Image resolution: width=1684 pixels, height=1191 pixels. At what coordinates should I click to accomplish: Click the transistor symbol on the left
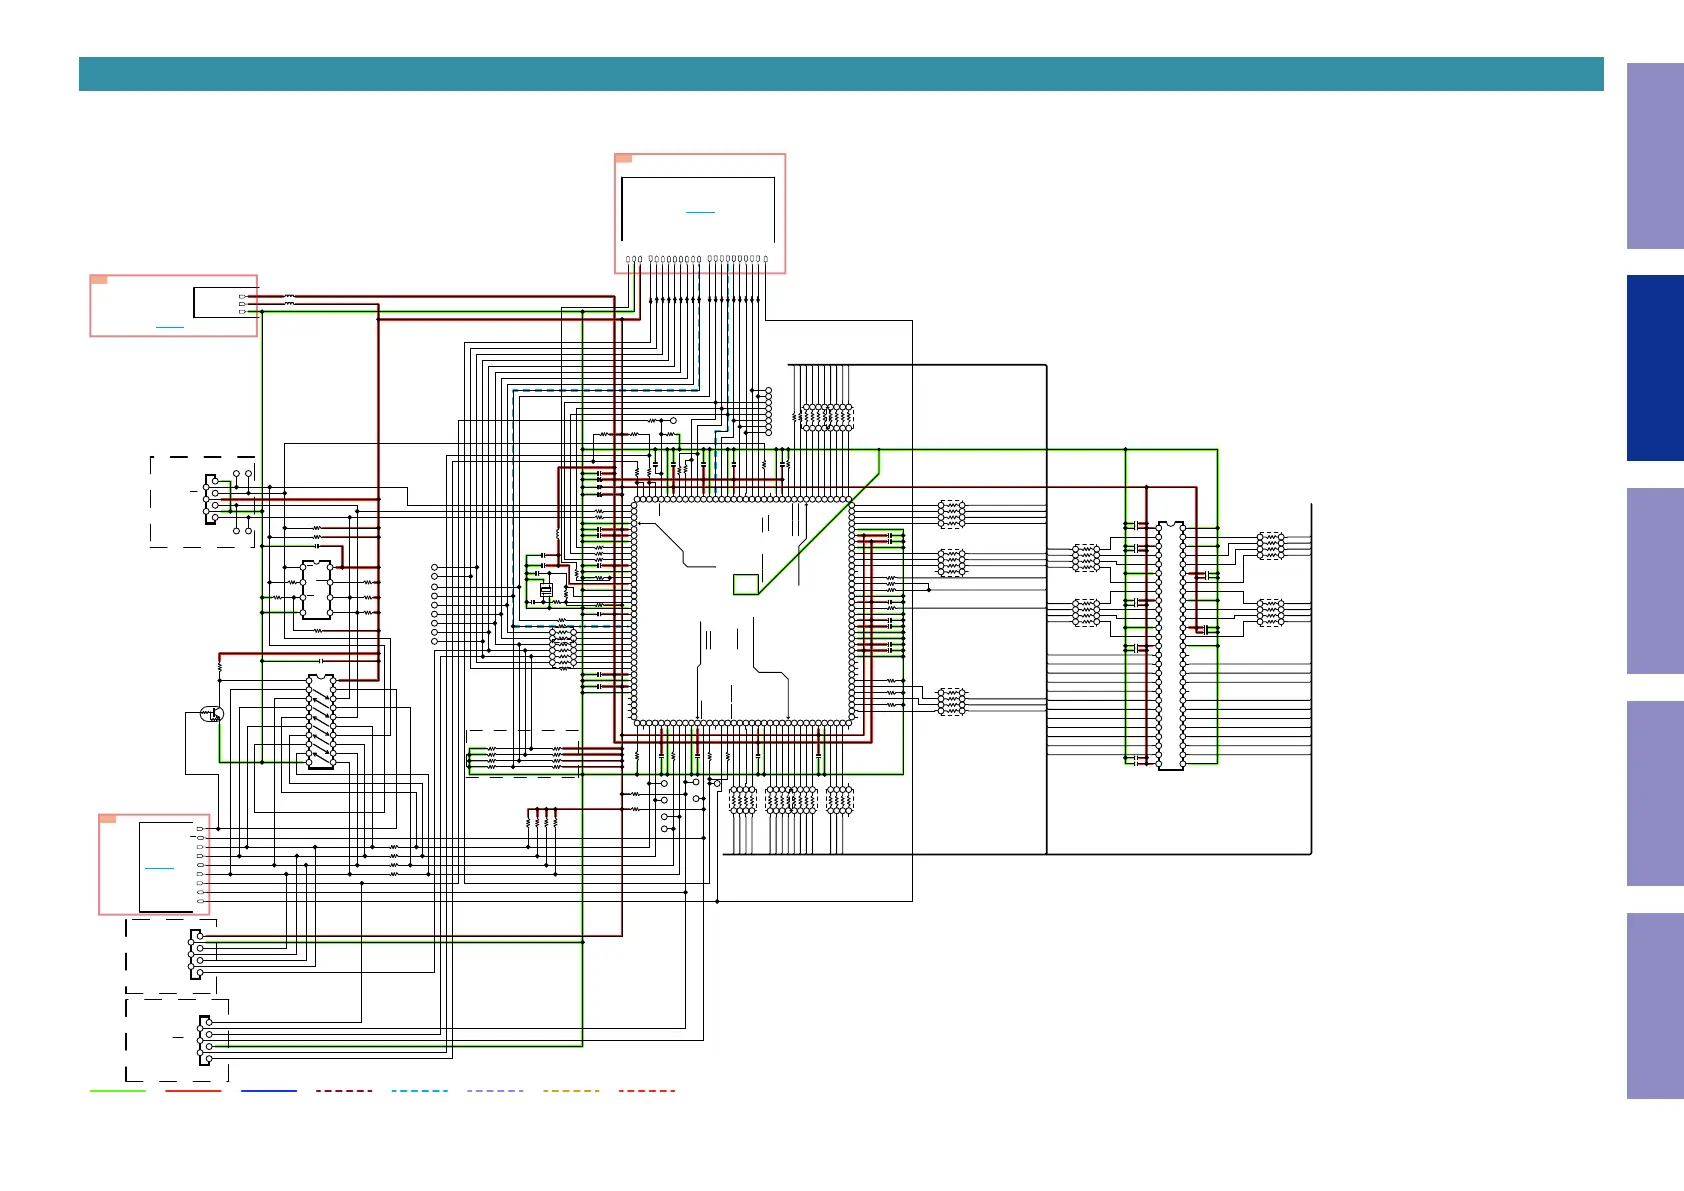coord(212,714)
